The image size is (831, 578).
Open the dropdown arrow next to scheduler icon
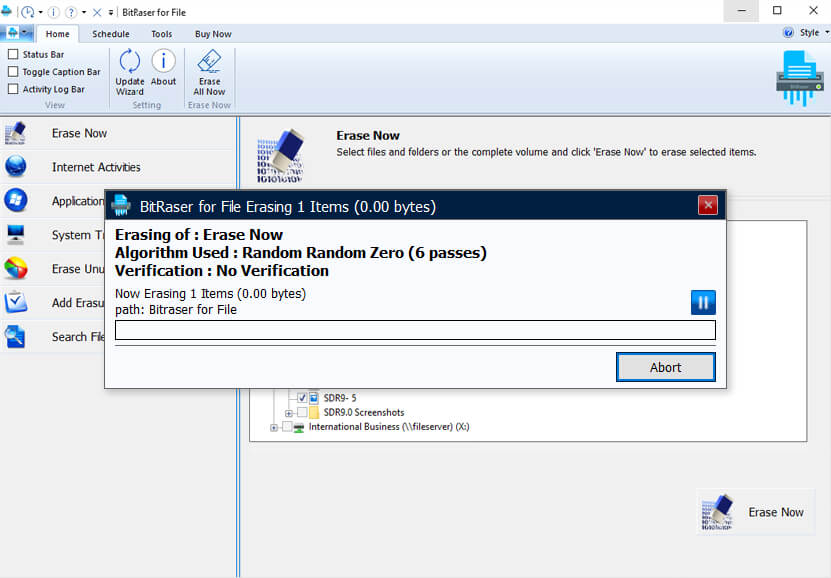click(x=41, y=12)
